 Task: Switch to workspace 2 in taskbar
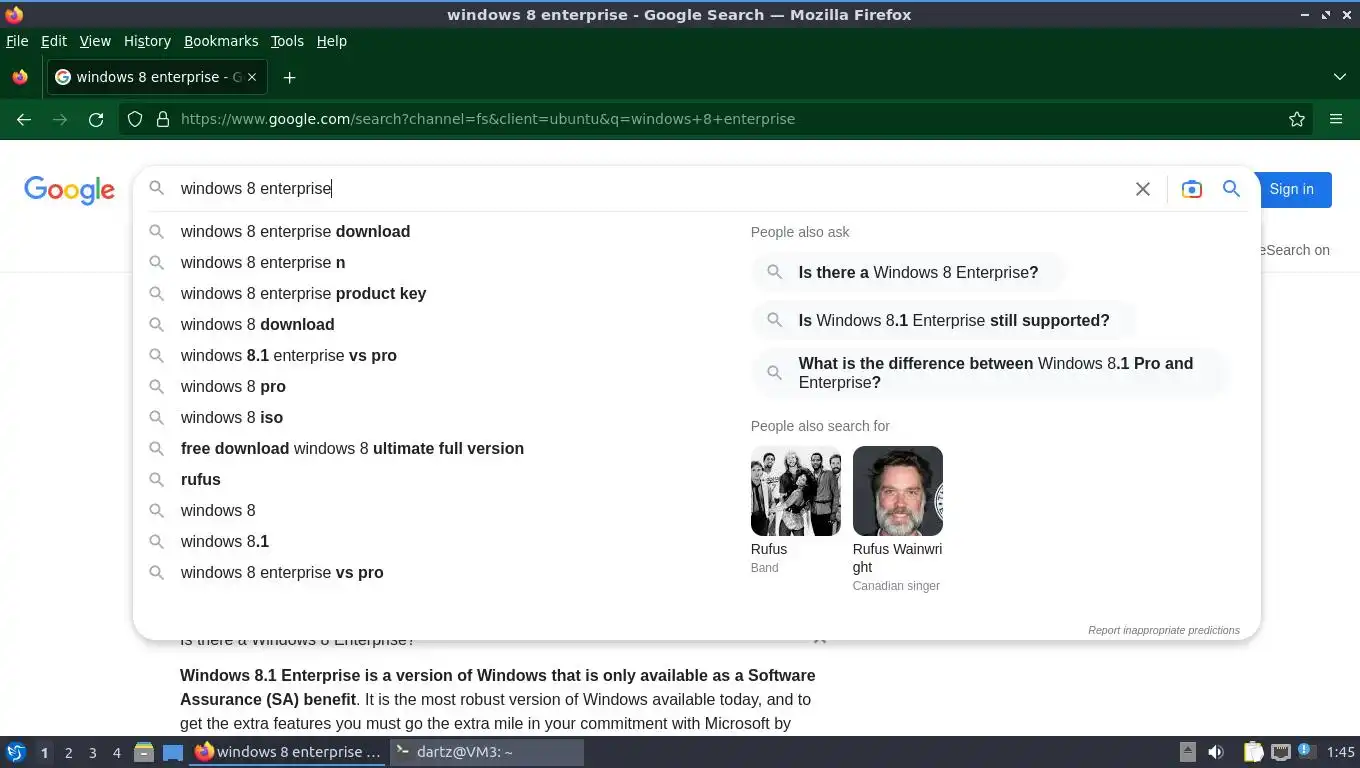coord(68,753)
